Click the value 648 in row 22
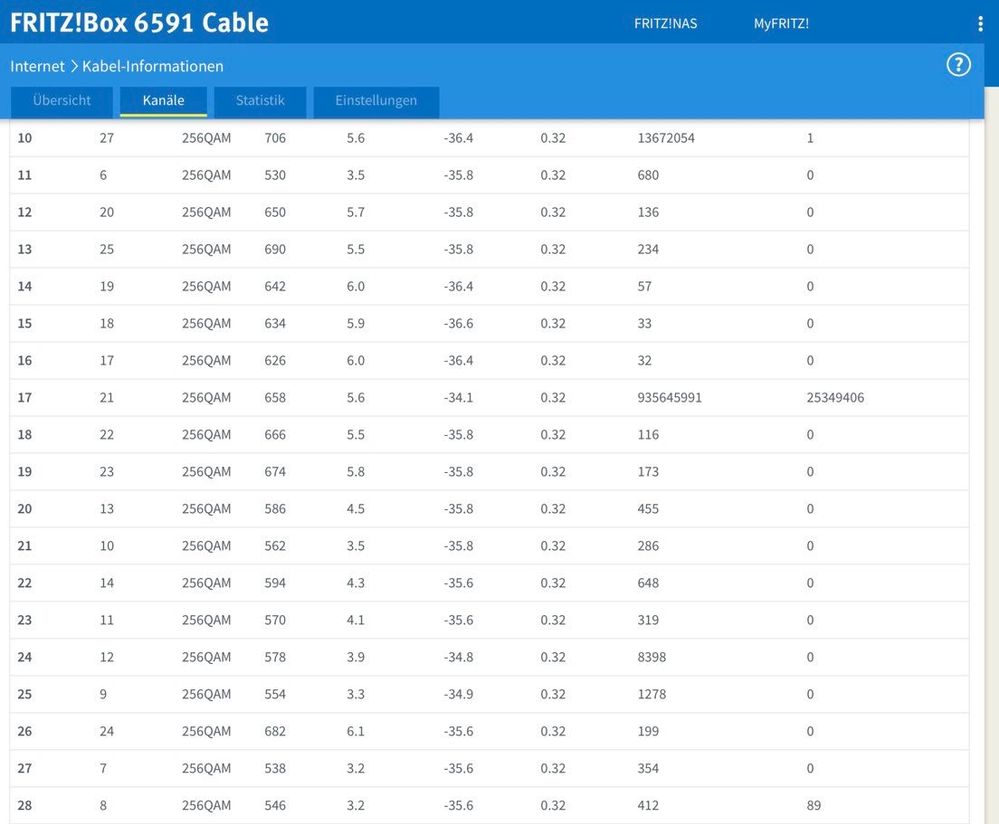Image resolution: width=999 pixels, height=824 pixels. click(648, 583)
